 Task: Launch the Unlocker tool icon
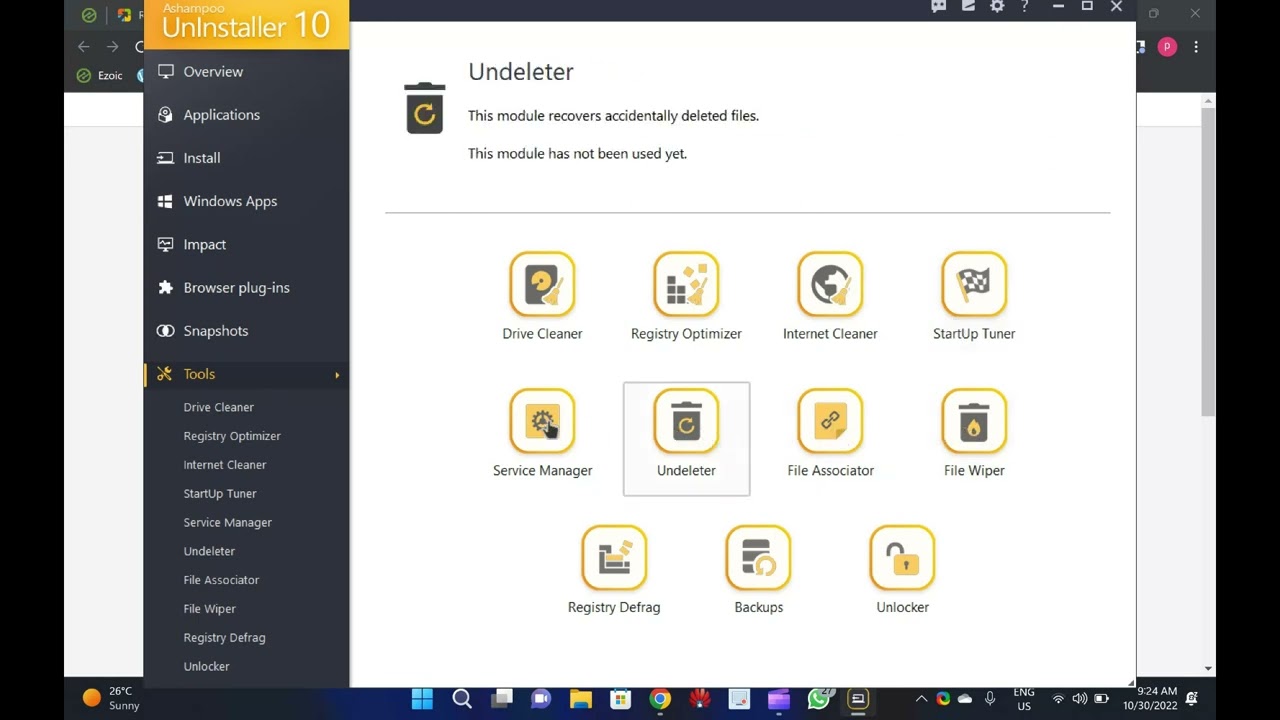click(x=902, y=558)
